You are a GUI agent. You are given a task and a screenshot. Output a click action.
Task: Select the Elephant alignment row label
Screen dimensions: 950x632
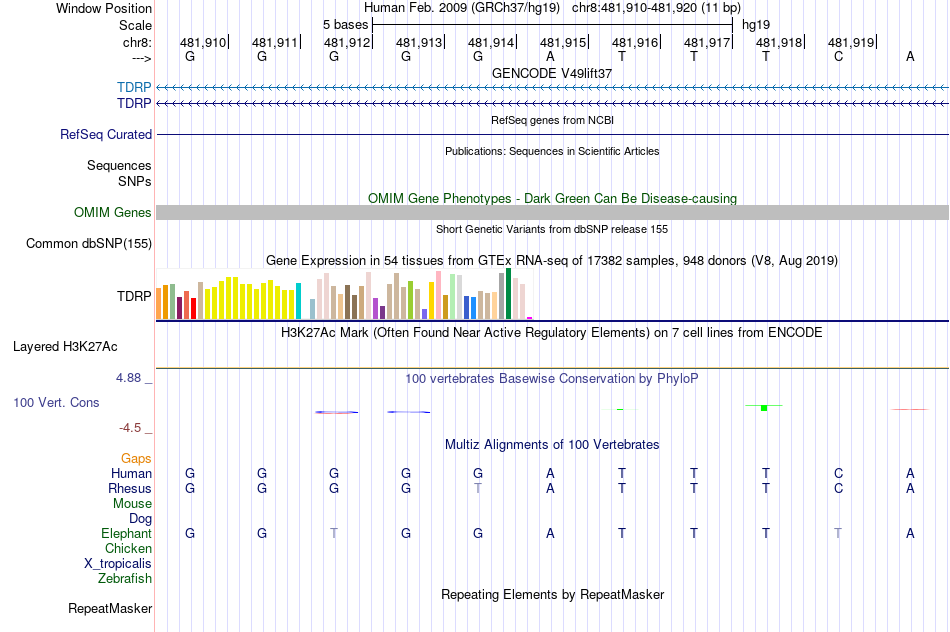[x=127, y=533]
